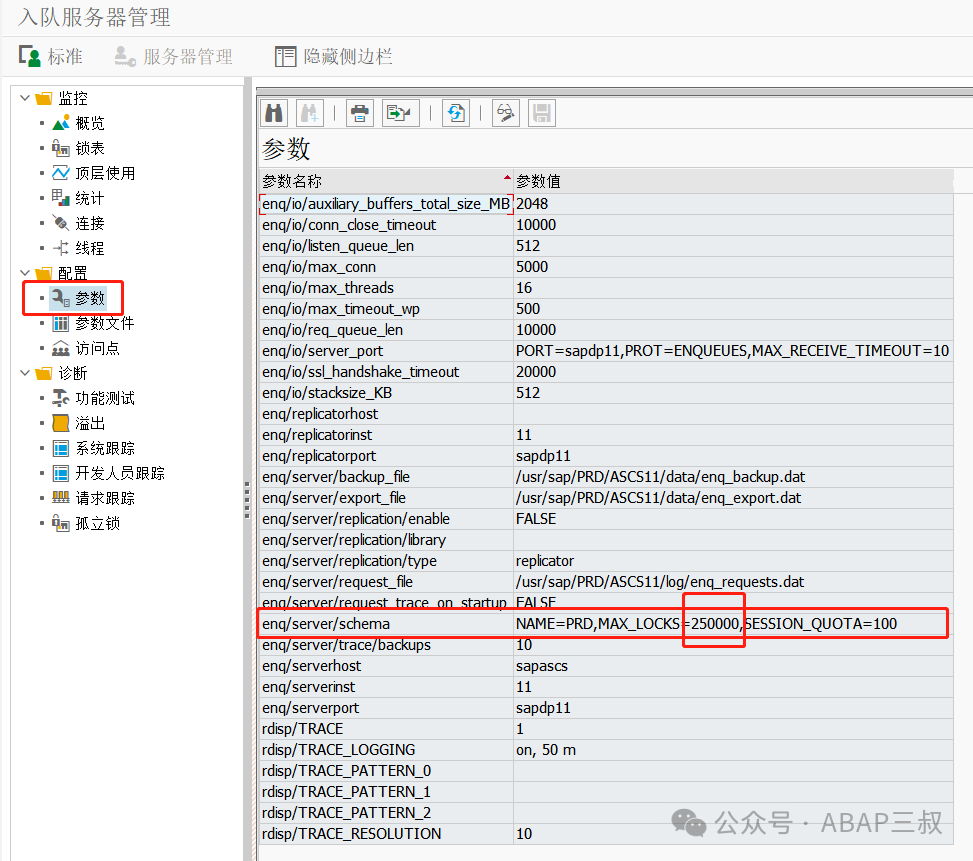Click the 标准 button label
The image size is (973, 861).
point(65,56)
